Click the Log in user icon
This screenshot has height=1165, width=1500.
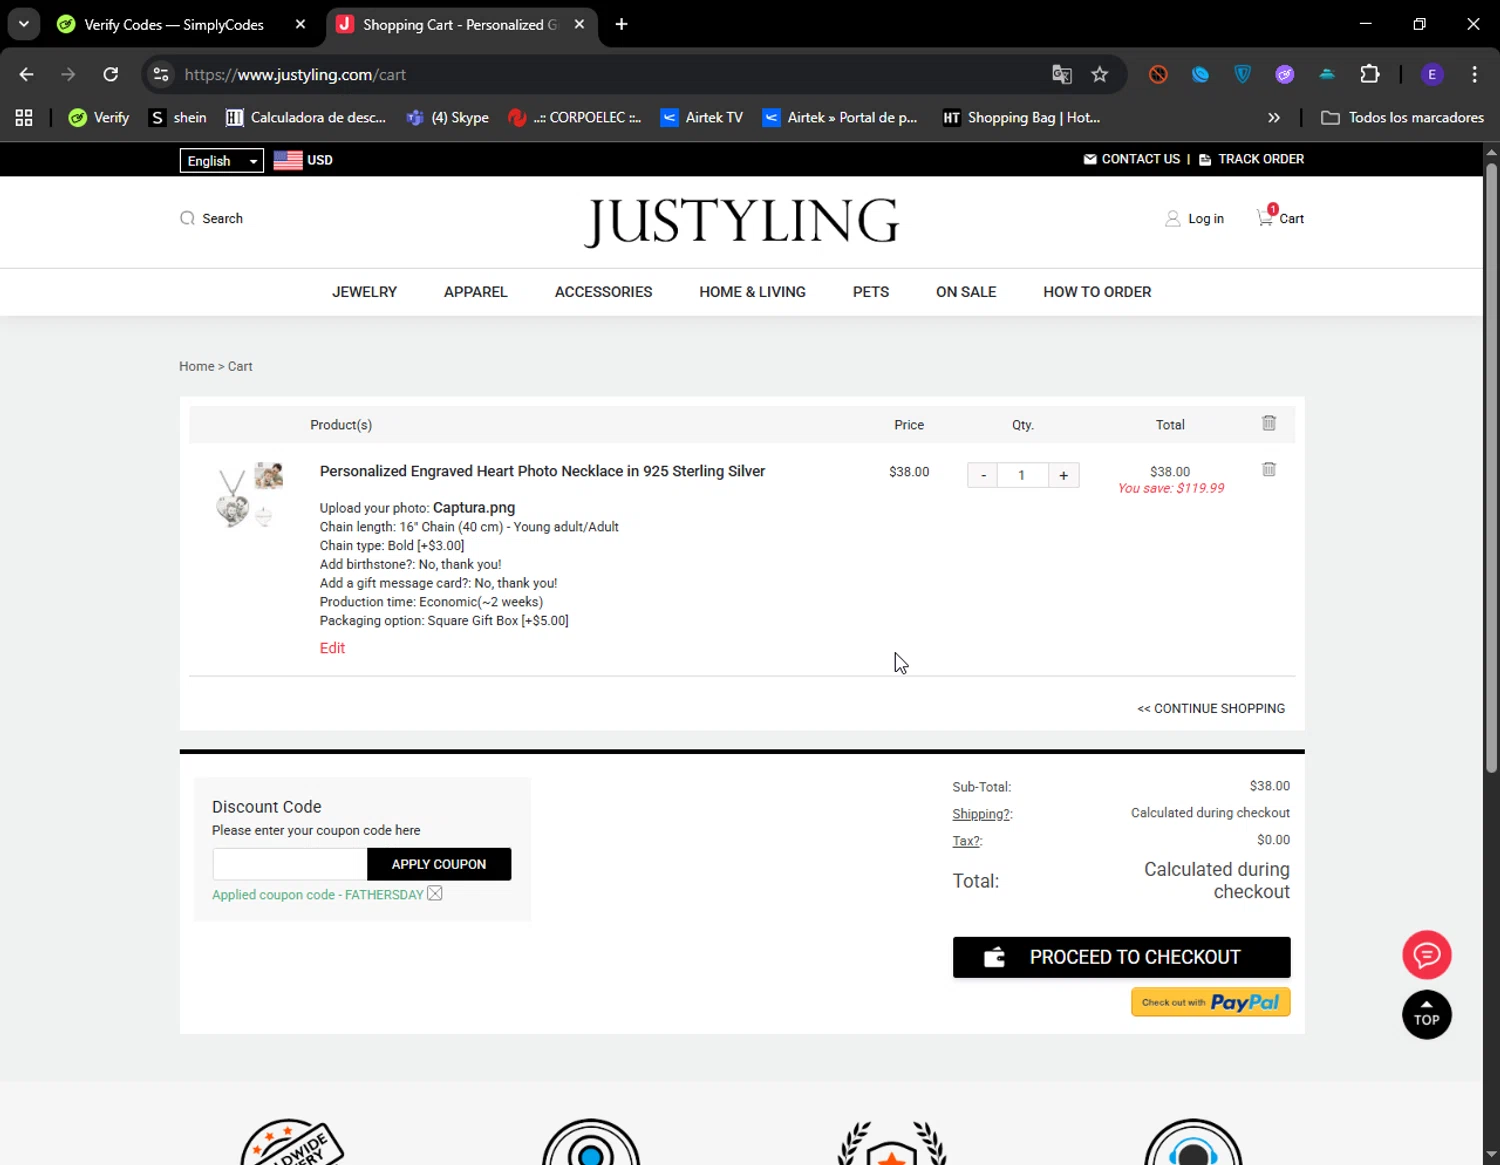tap(1173, 218)
